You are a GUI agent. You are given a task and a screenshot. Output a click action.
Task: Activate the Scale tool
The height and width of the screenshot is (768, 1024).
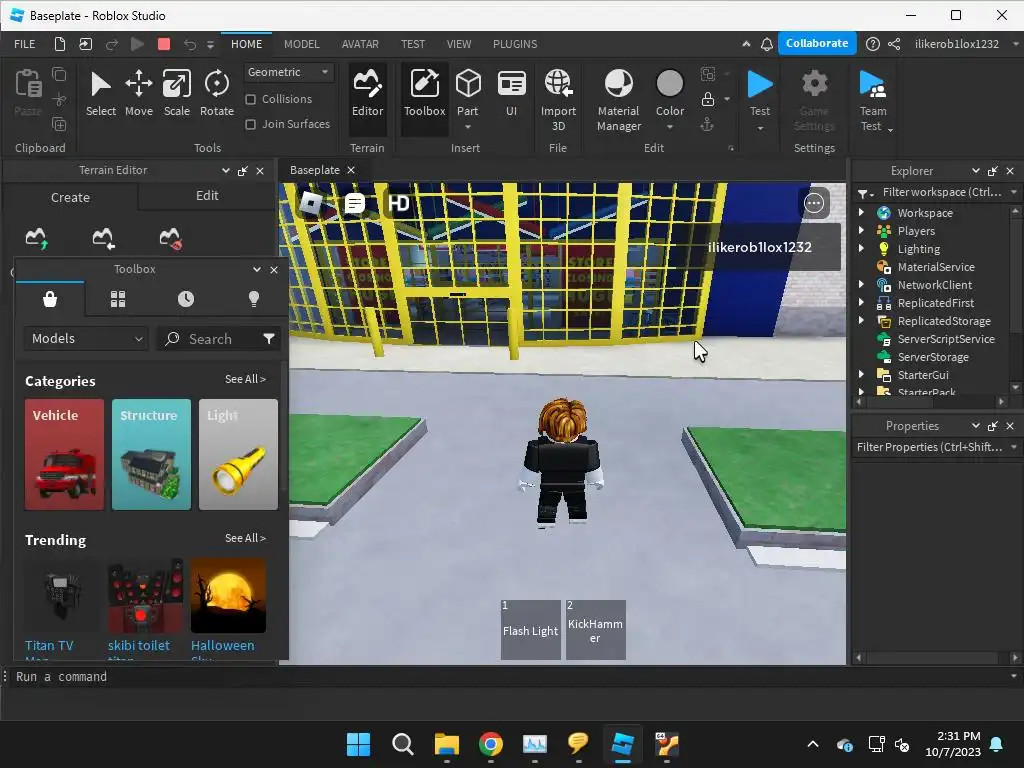point(176,93)
